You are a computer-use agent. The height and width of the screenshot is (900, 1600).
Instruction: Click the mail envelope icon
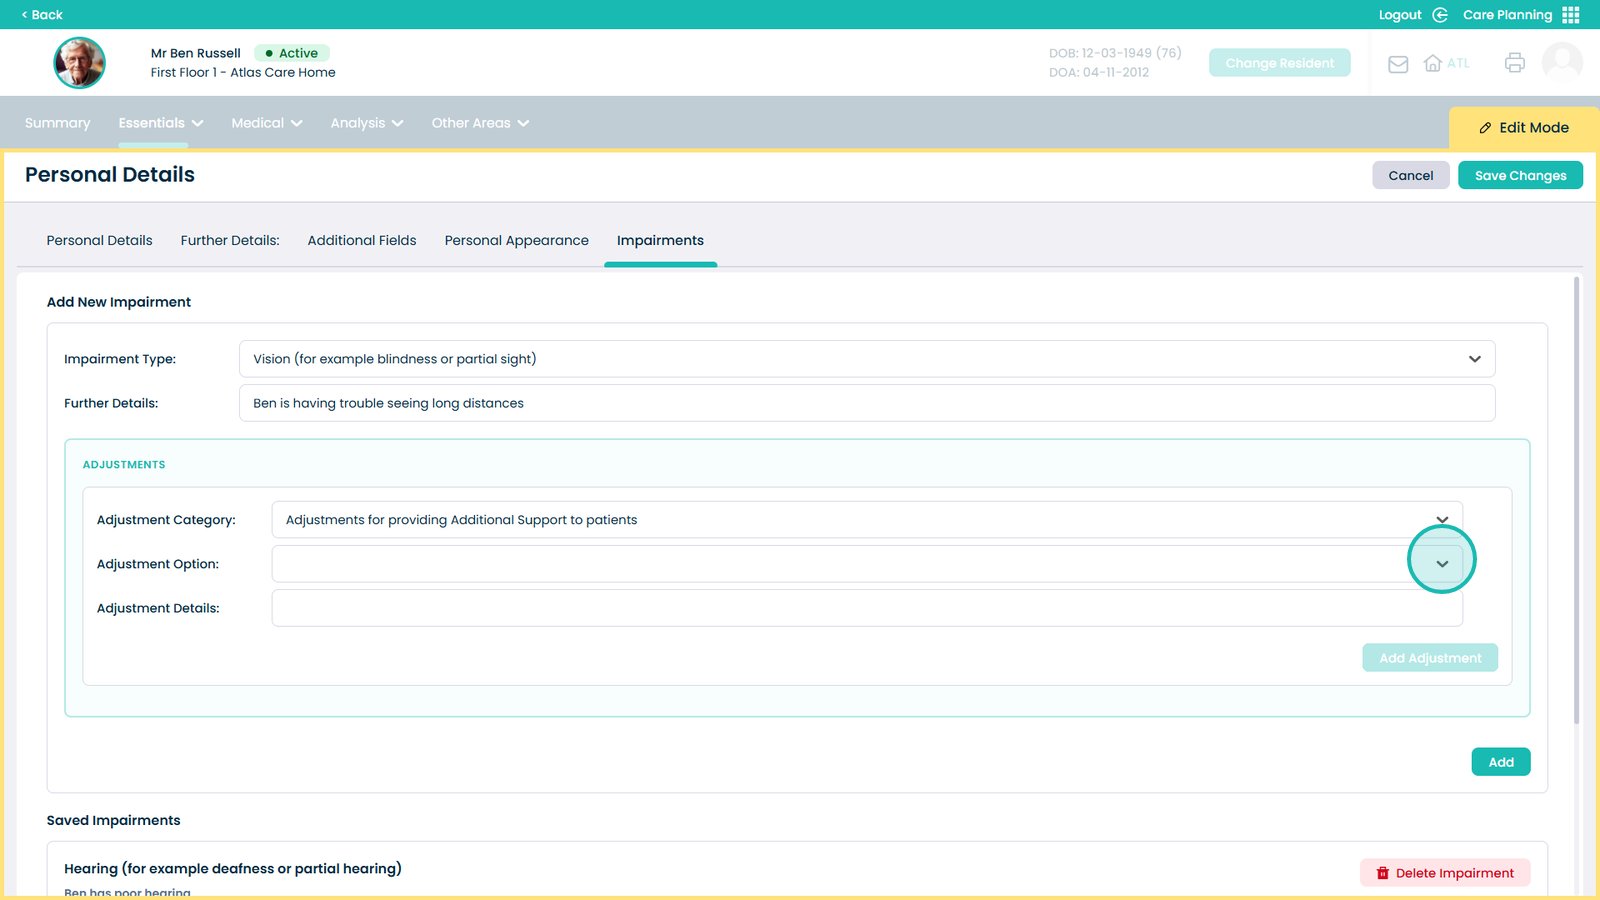point(1398,64)
